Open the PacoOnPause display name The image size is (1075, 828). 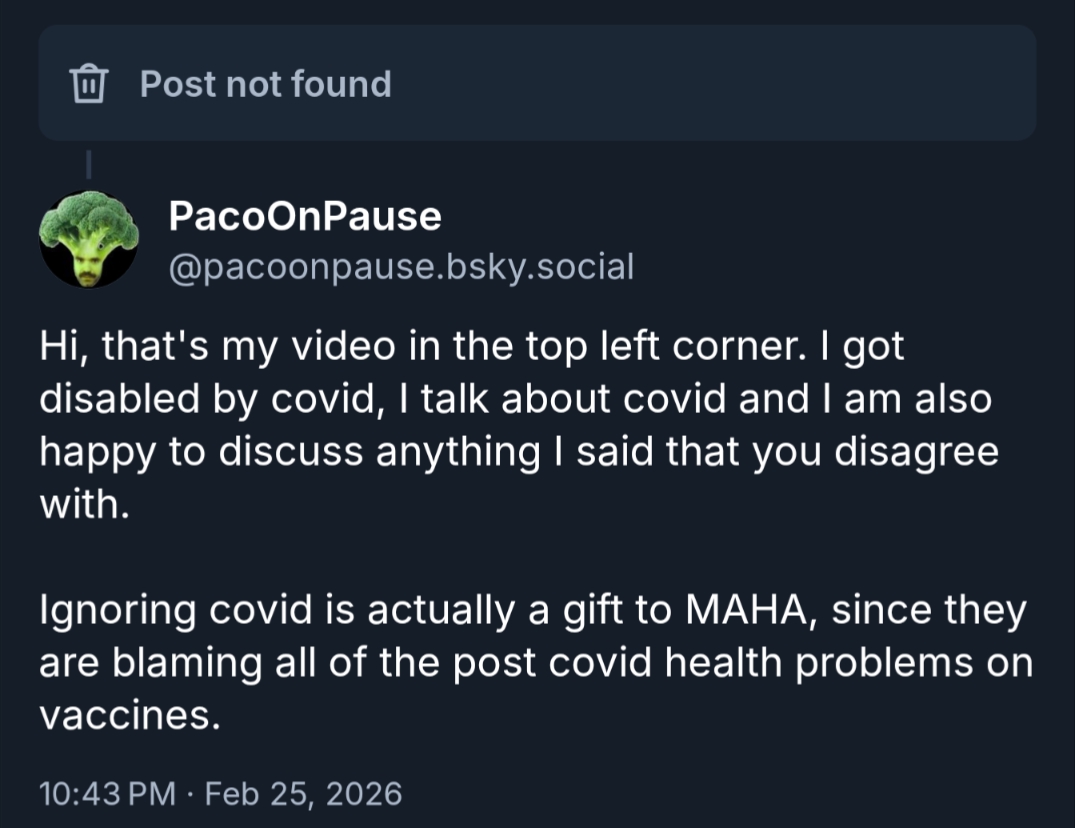304,216
